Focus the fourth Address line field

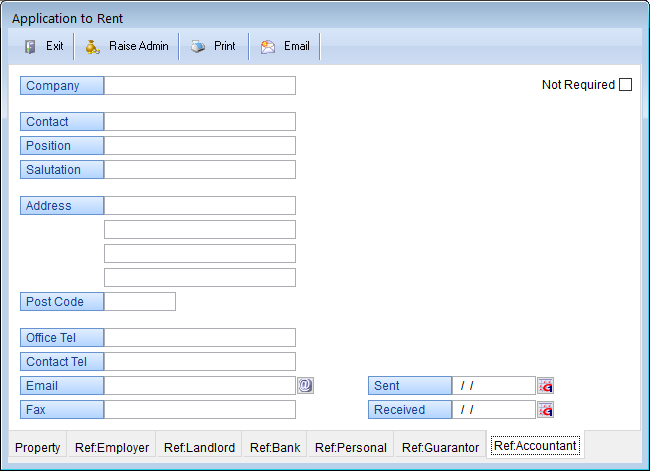point(200,277)
